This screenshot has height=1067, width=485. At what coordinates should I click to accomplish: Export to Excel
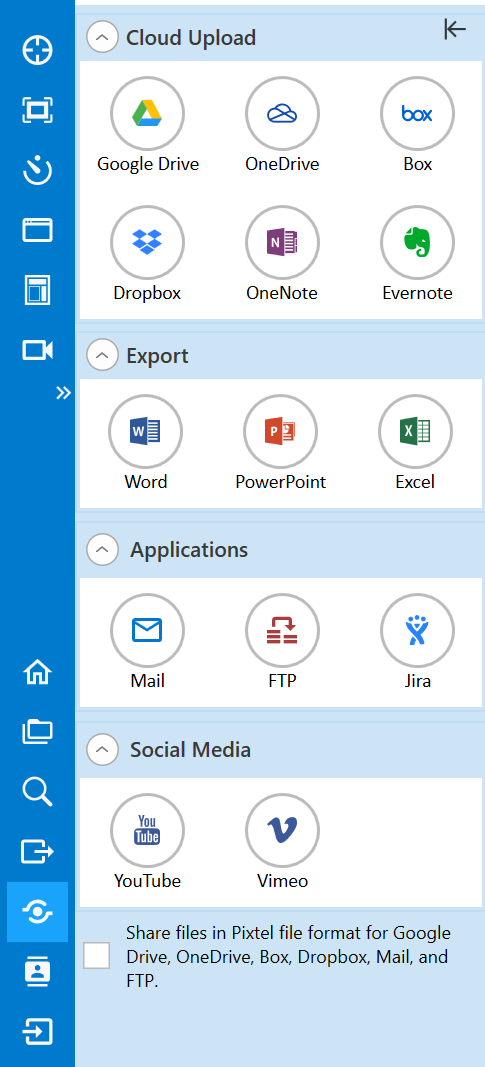point(415,431)
